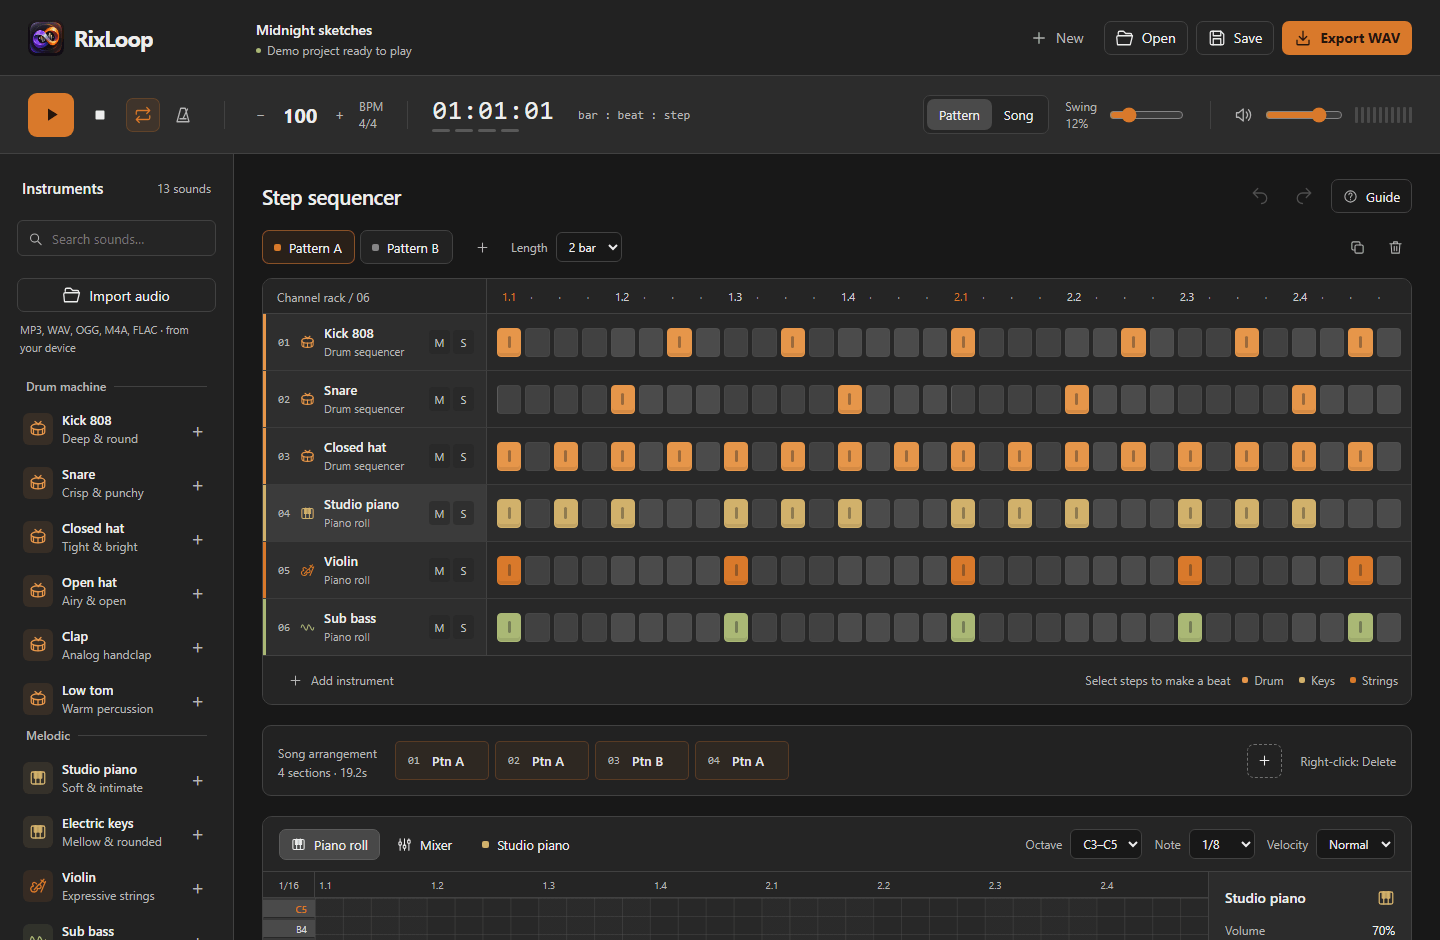Decrease BPM with the minus button
Screen dimensions: 1440x940
coord(261,116)
